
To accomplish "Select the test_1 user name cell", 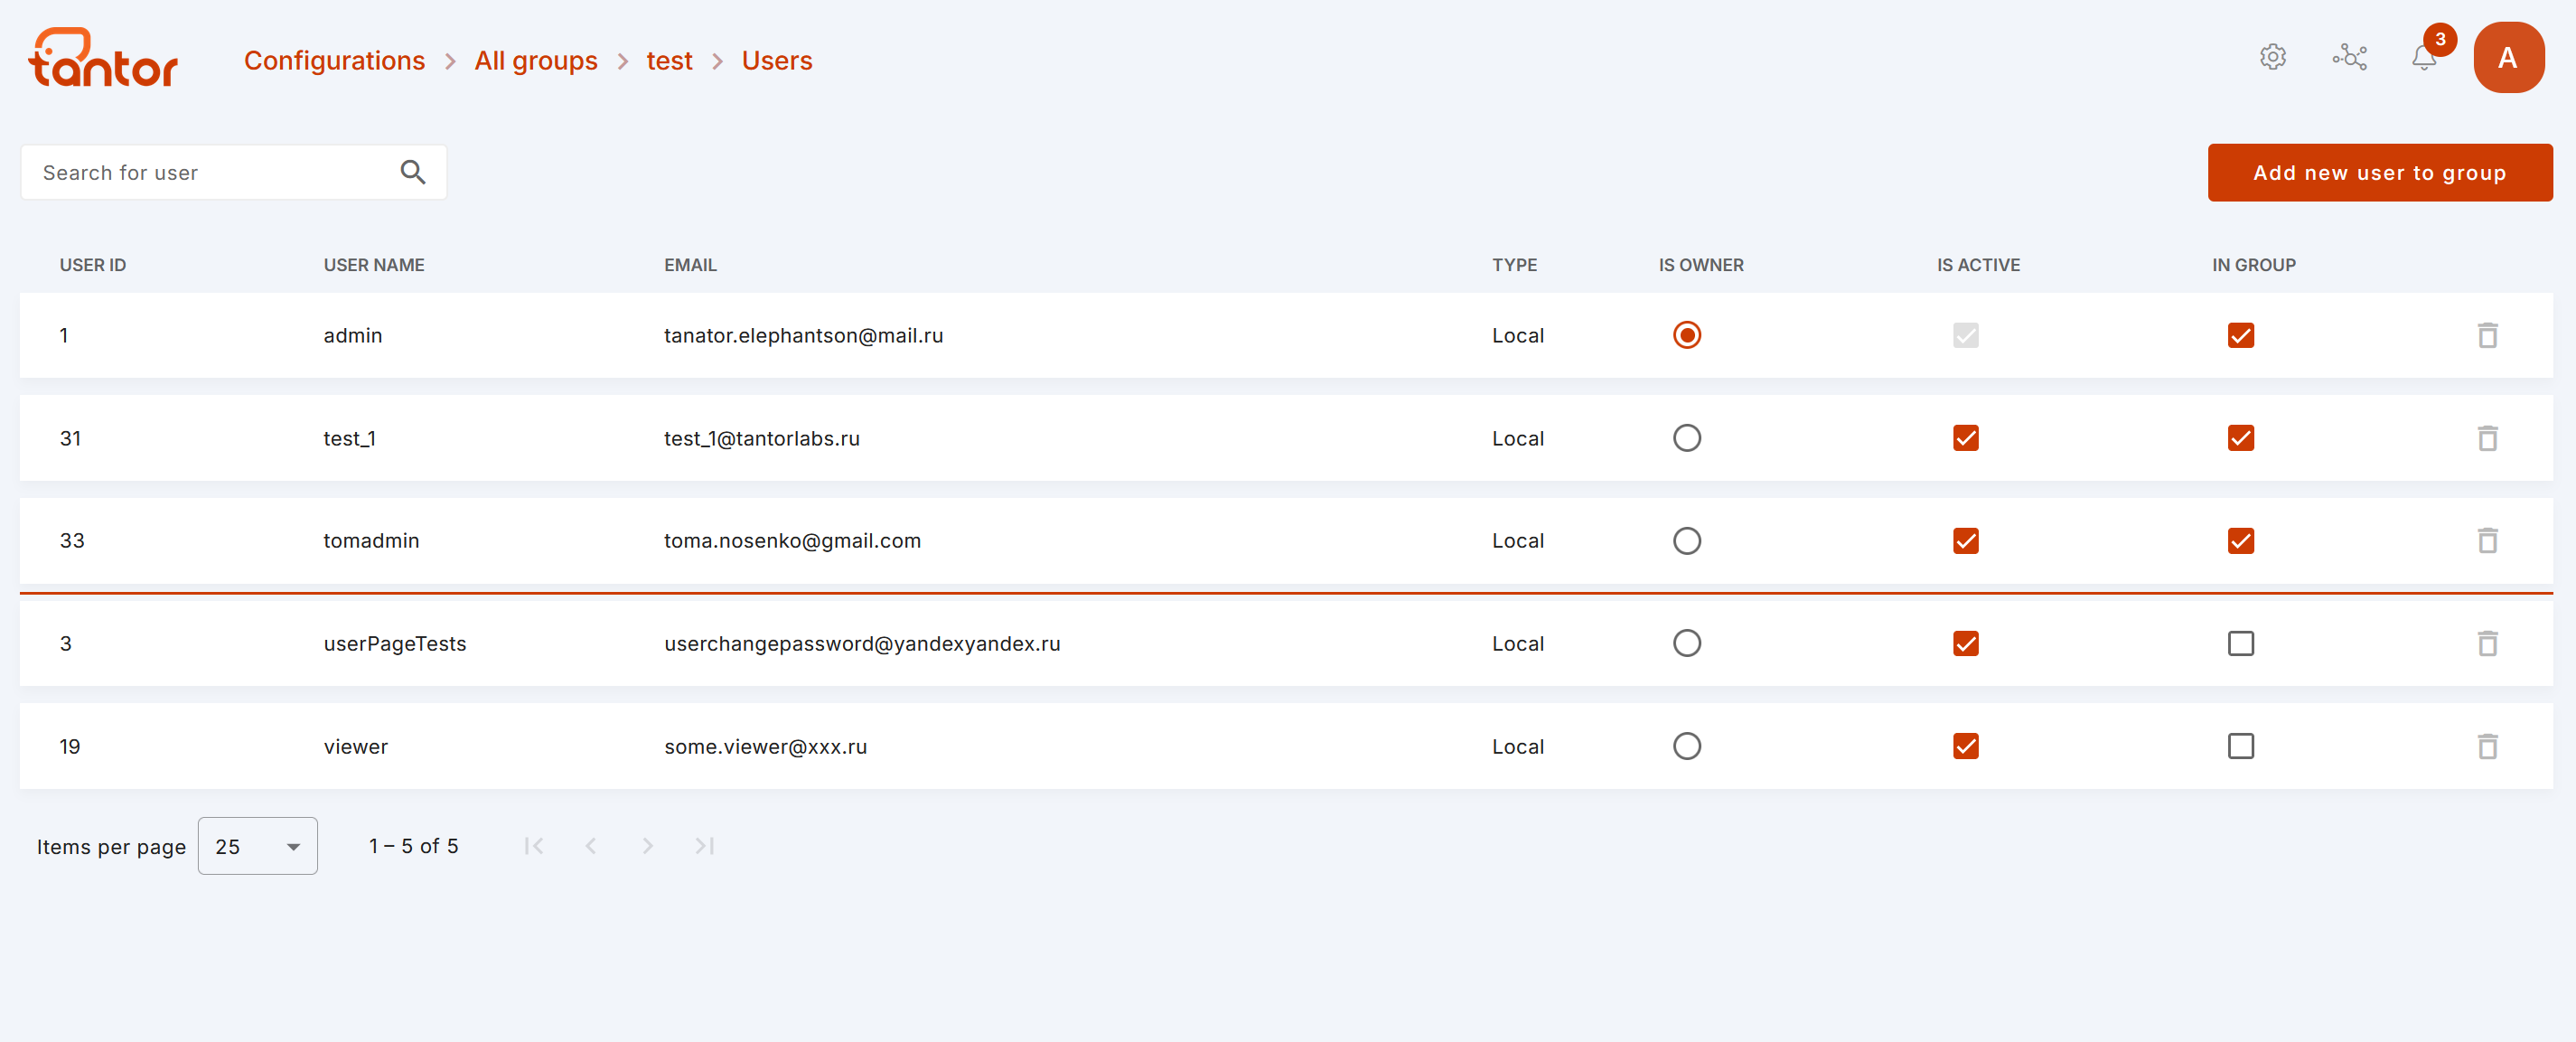I will click(x=349, y=438).
